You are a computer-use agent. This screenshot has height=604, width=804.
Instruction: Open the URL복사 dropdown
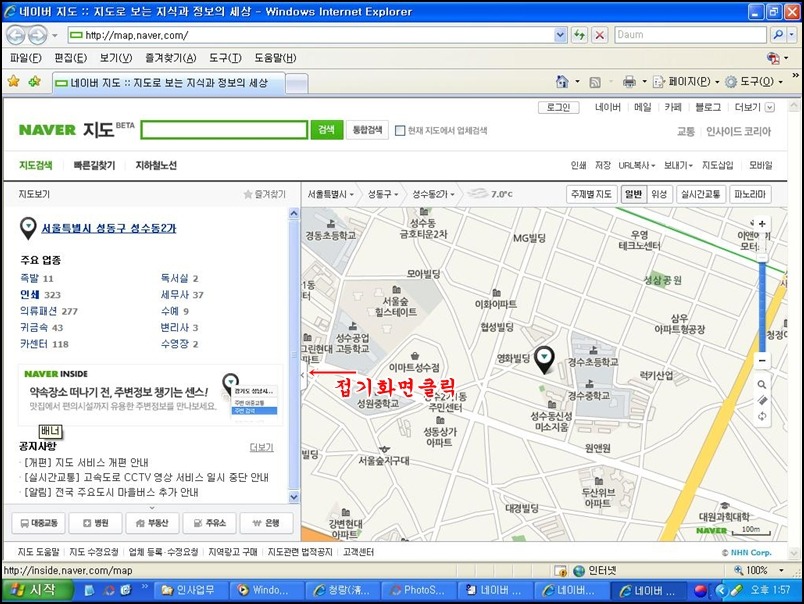(x=636, y=165)
